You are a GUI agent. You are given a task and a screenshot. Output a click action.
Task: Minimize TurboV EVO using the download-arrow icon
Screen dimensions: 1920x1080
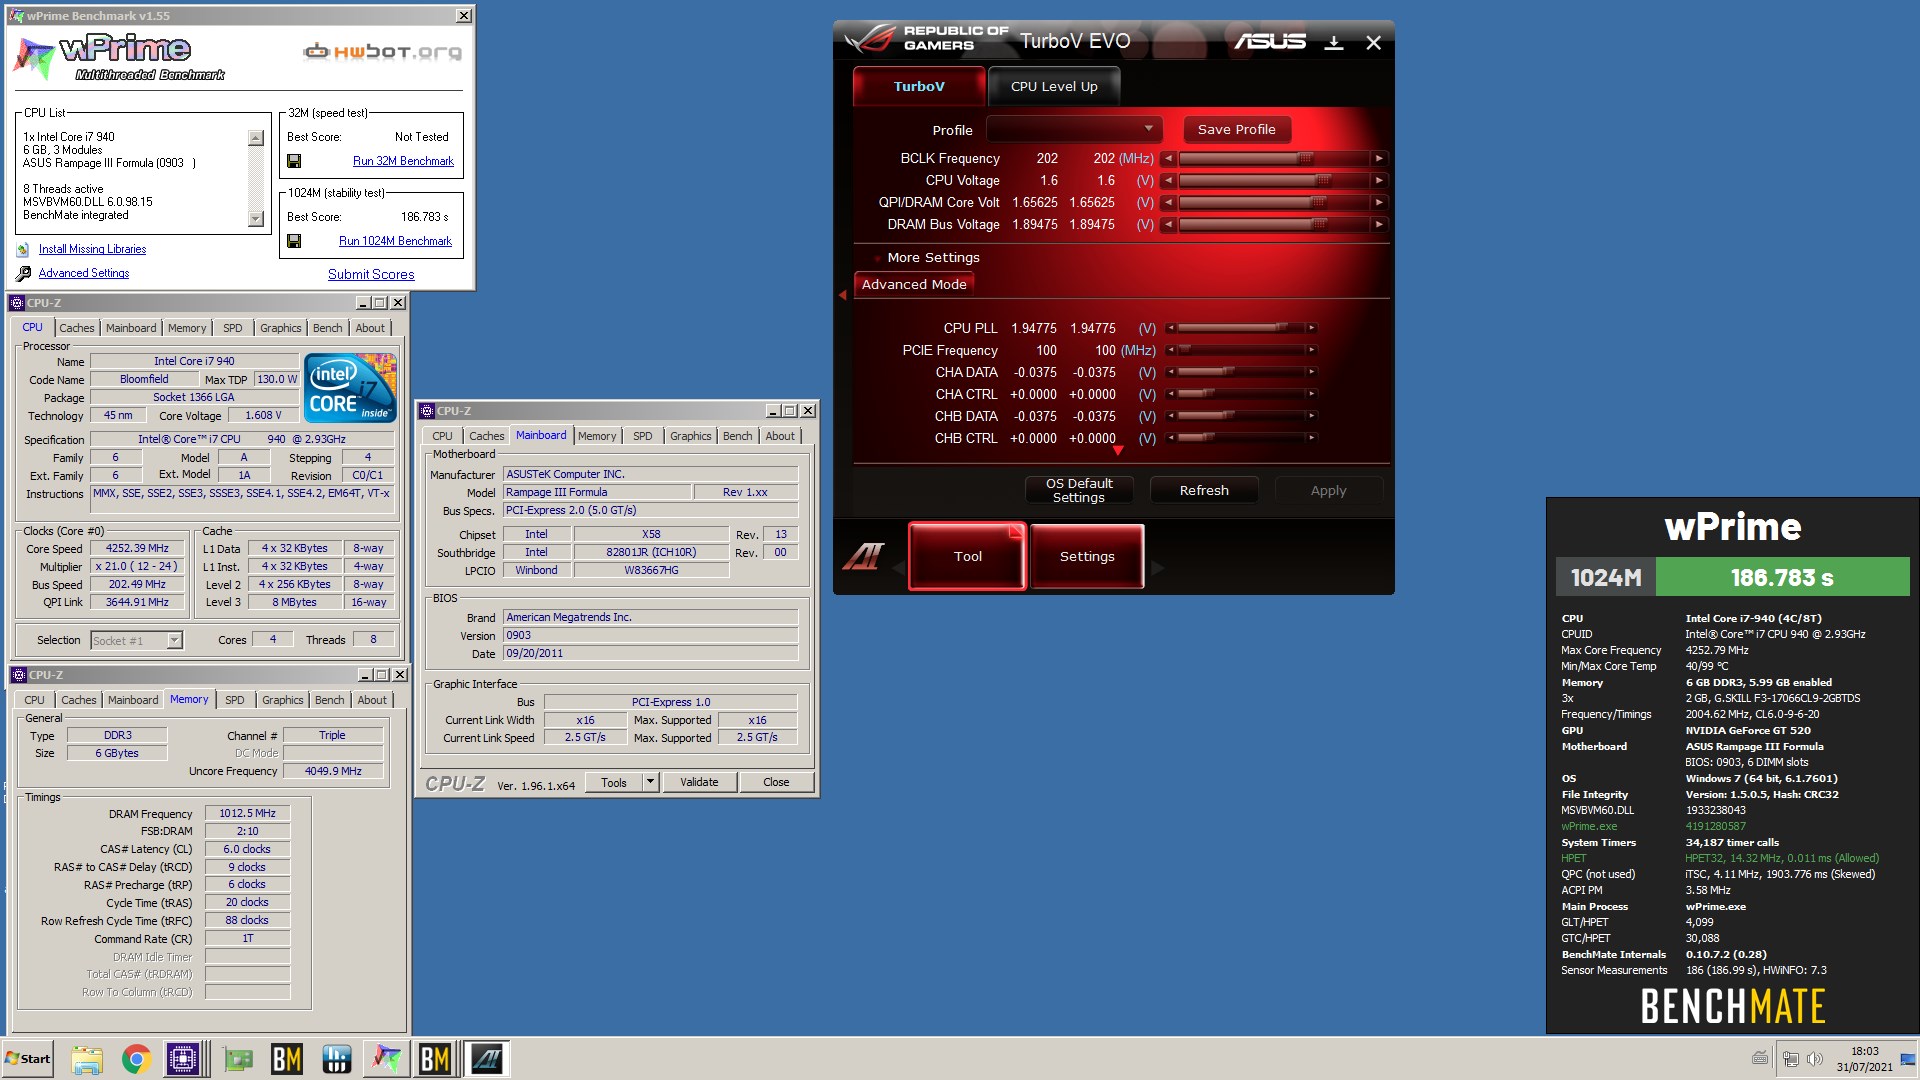point(1333,43)
